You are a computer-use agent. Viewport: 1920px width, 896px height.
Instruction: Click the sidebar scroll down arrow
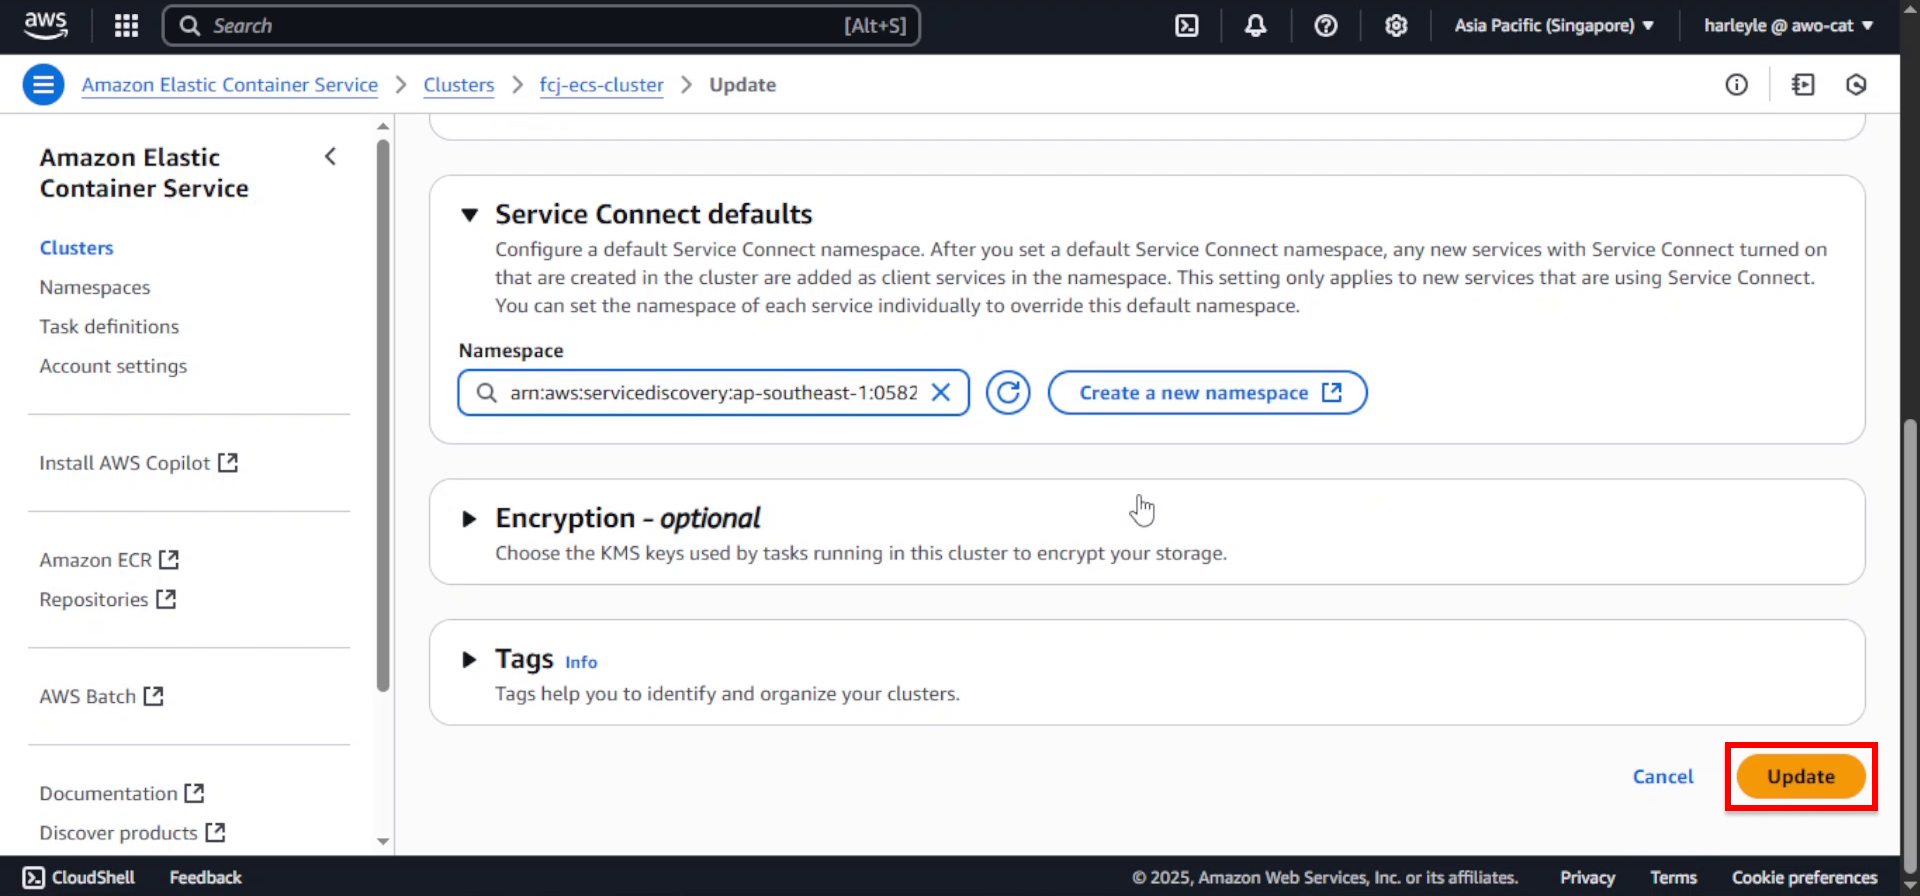(x=383, y=842)
